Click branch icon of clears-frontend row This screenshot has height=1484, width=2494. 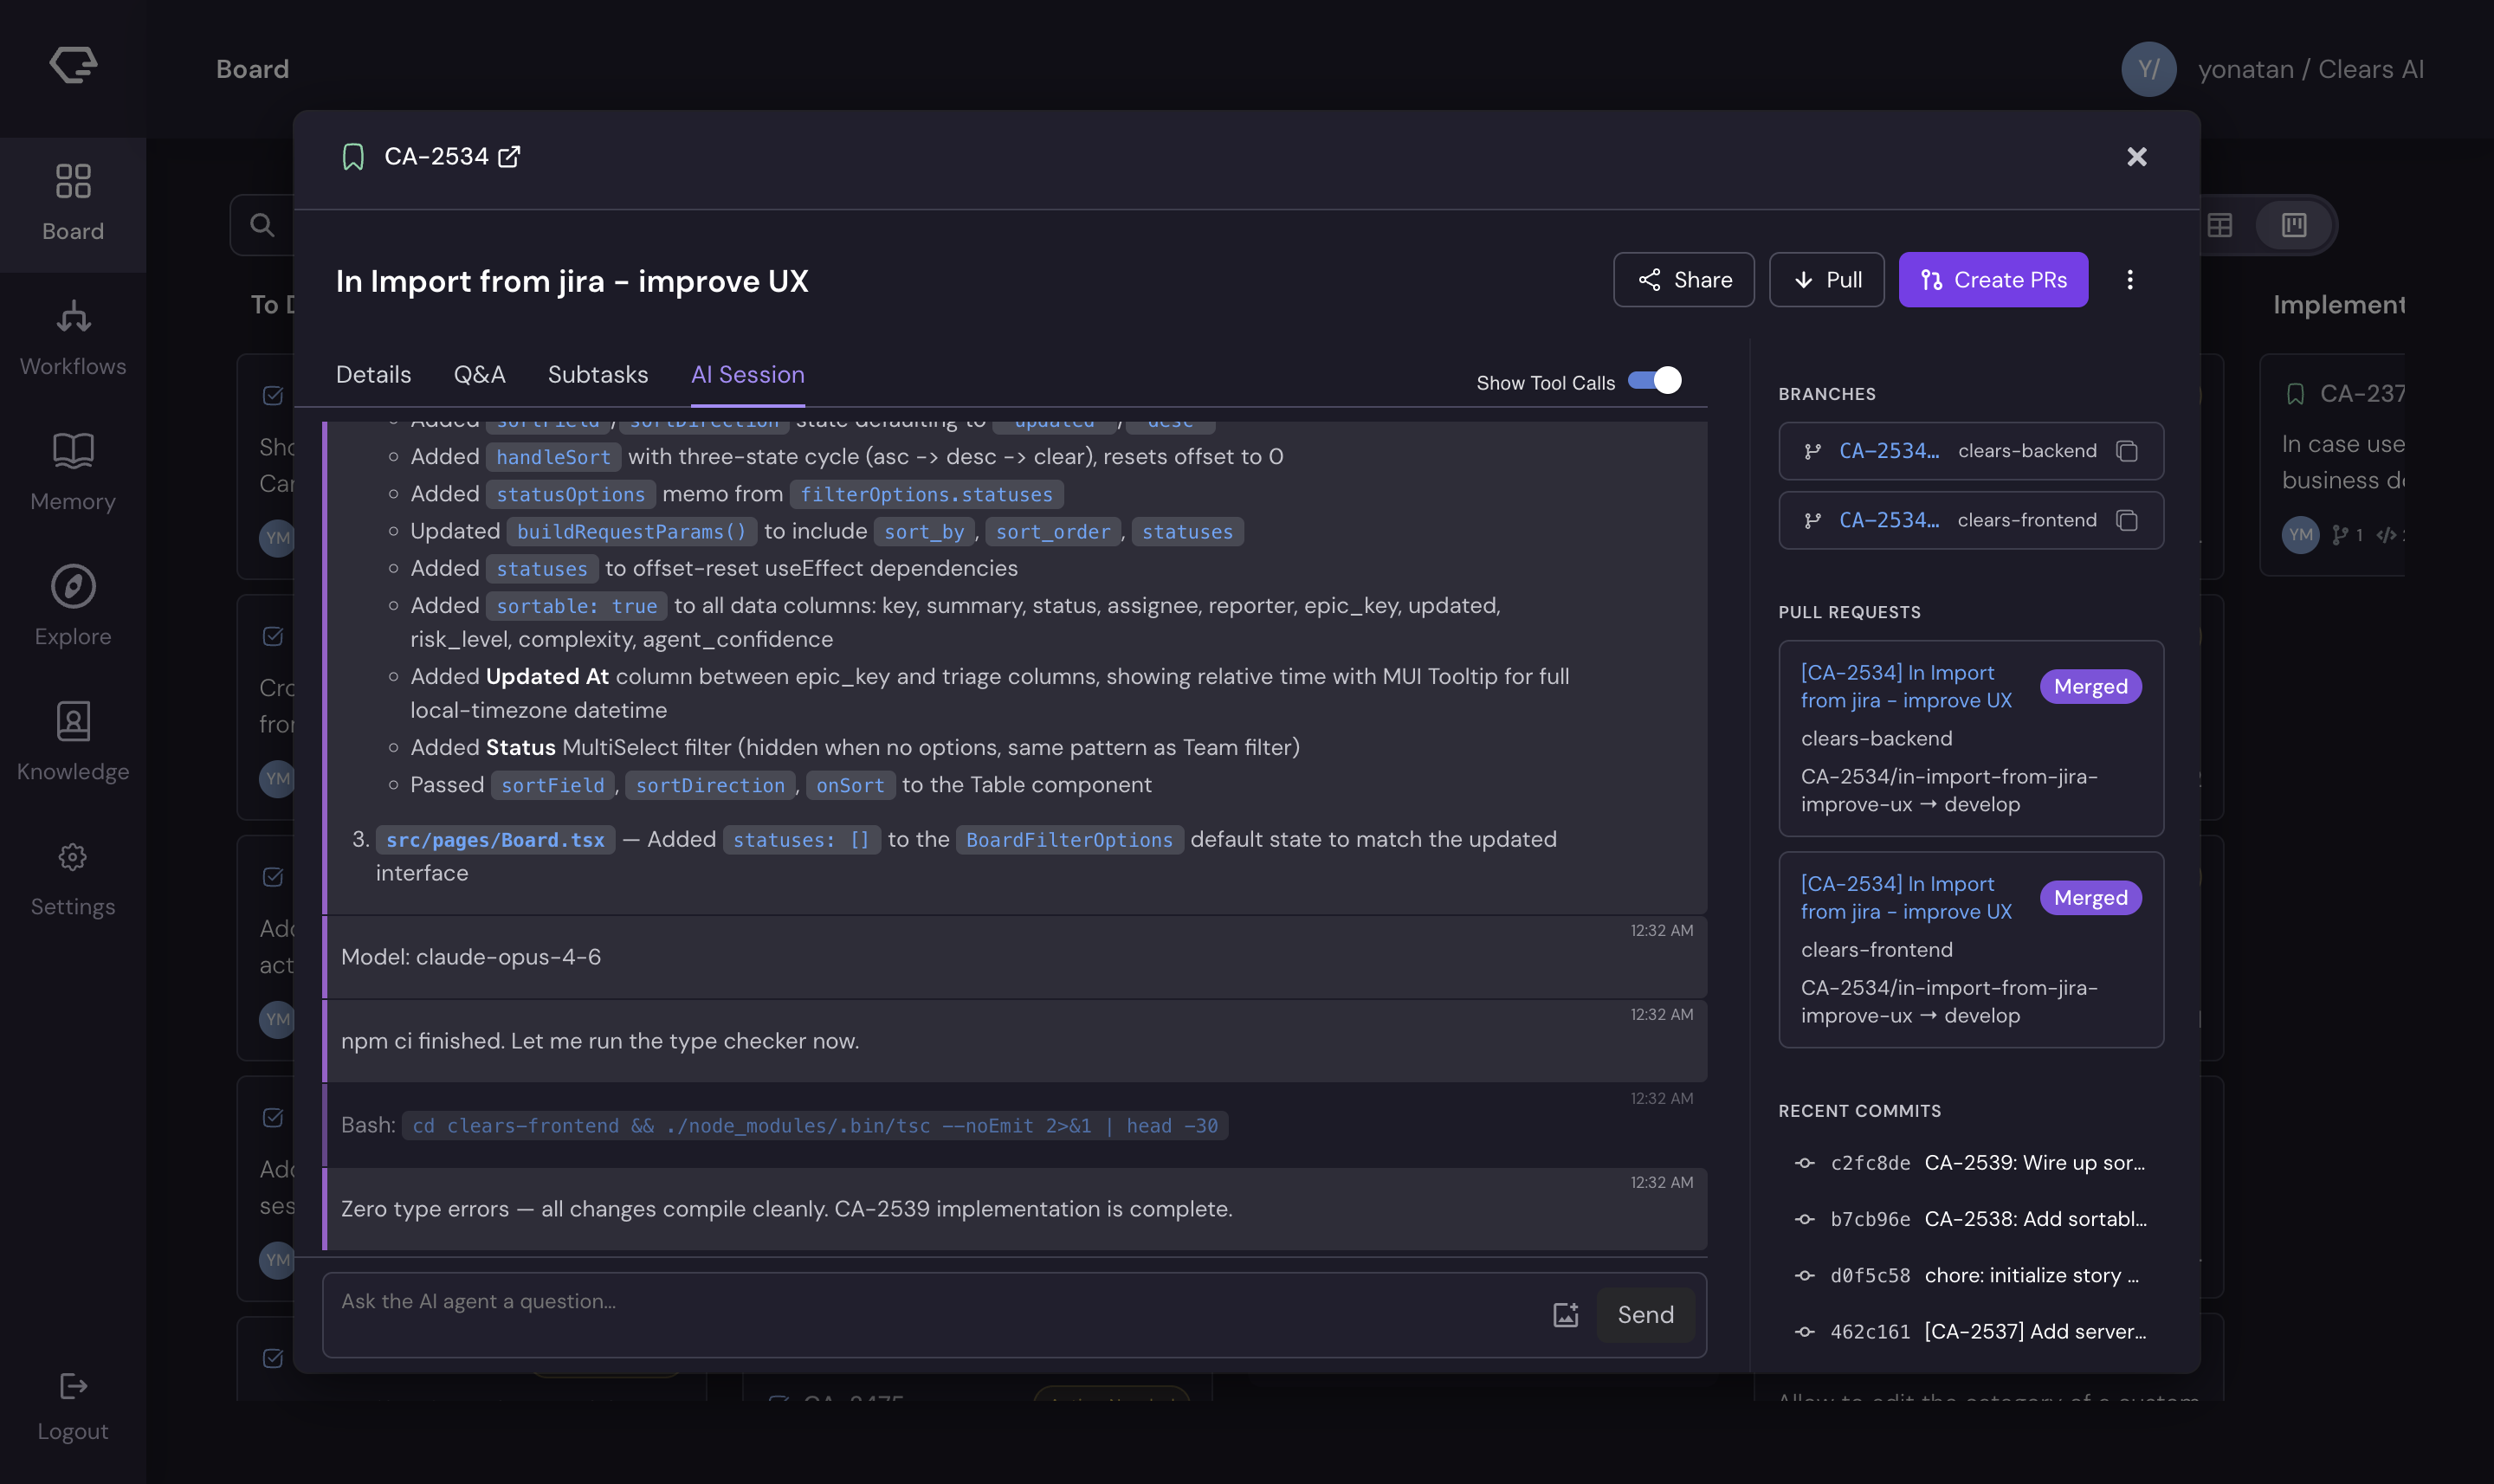coord(1812,520)
